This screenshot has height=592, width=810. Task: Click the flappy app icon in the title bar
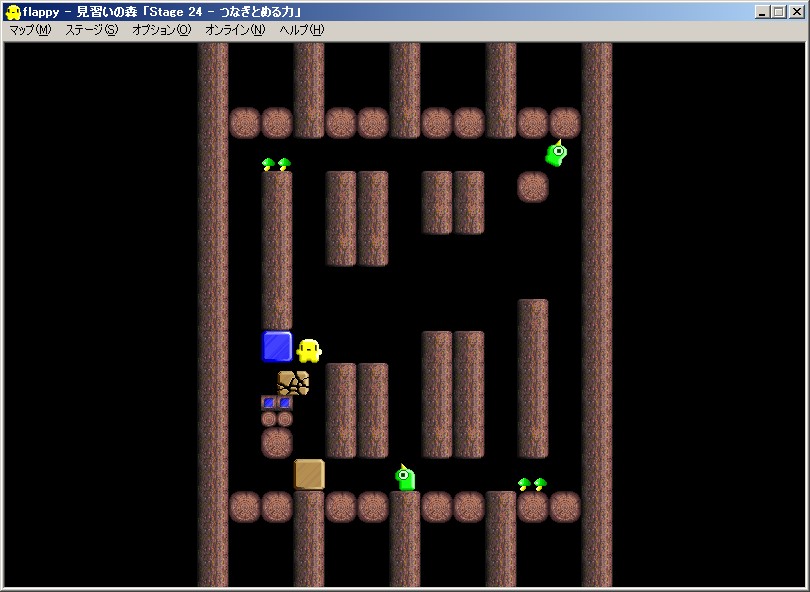pyautogui.click(x=12, y=11)
